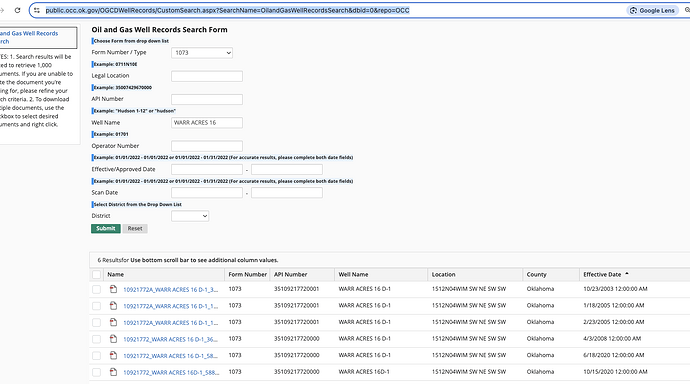Screen dimensions: 690x384
Task: Set Effective/Approved Date end field
Action: tap(287, 169)
